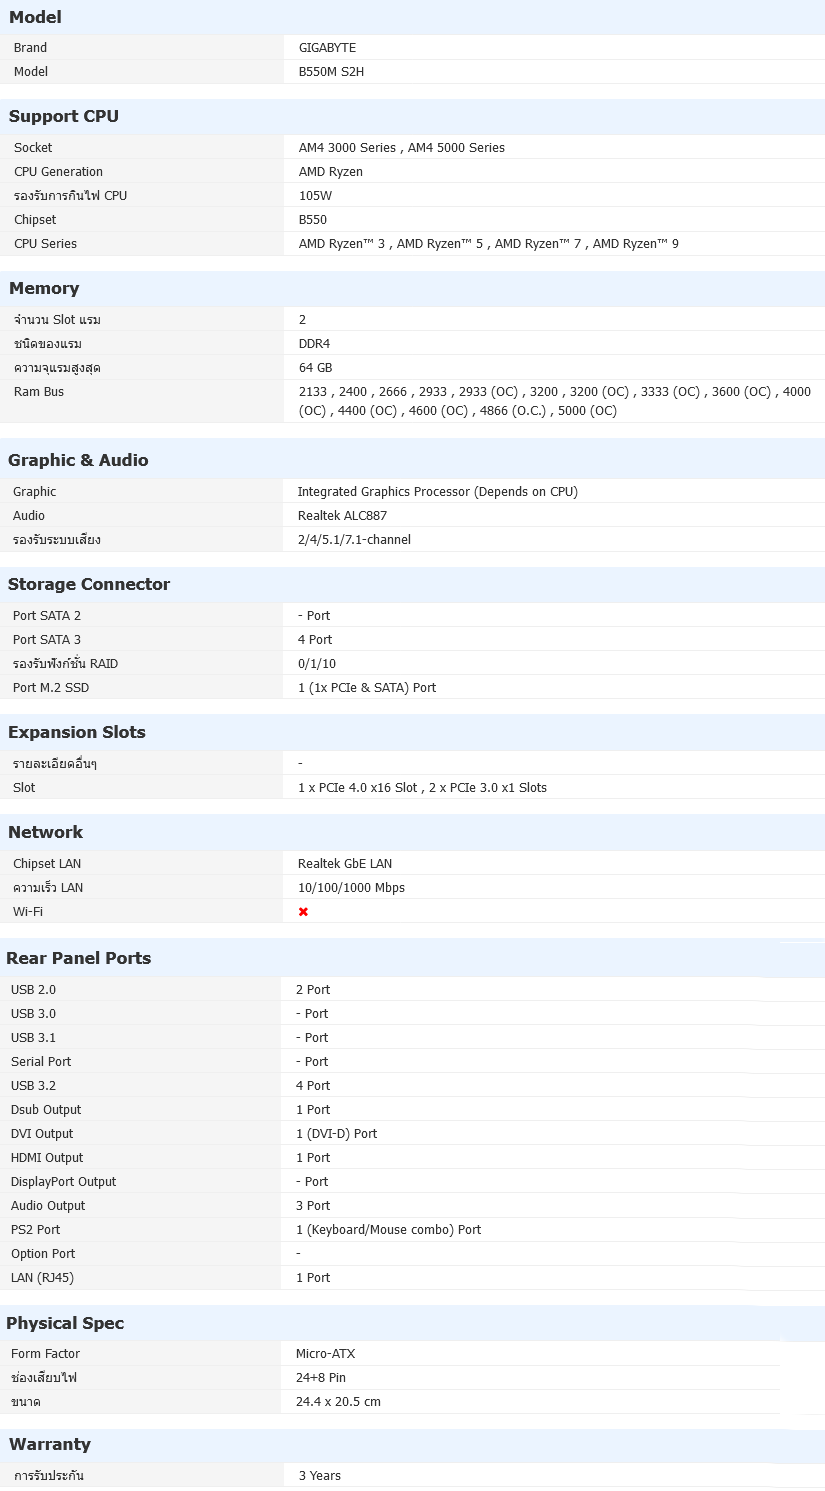Select the 'Expansion Slots' section heading

(77, 732)
